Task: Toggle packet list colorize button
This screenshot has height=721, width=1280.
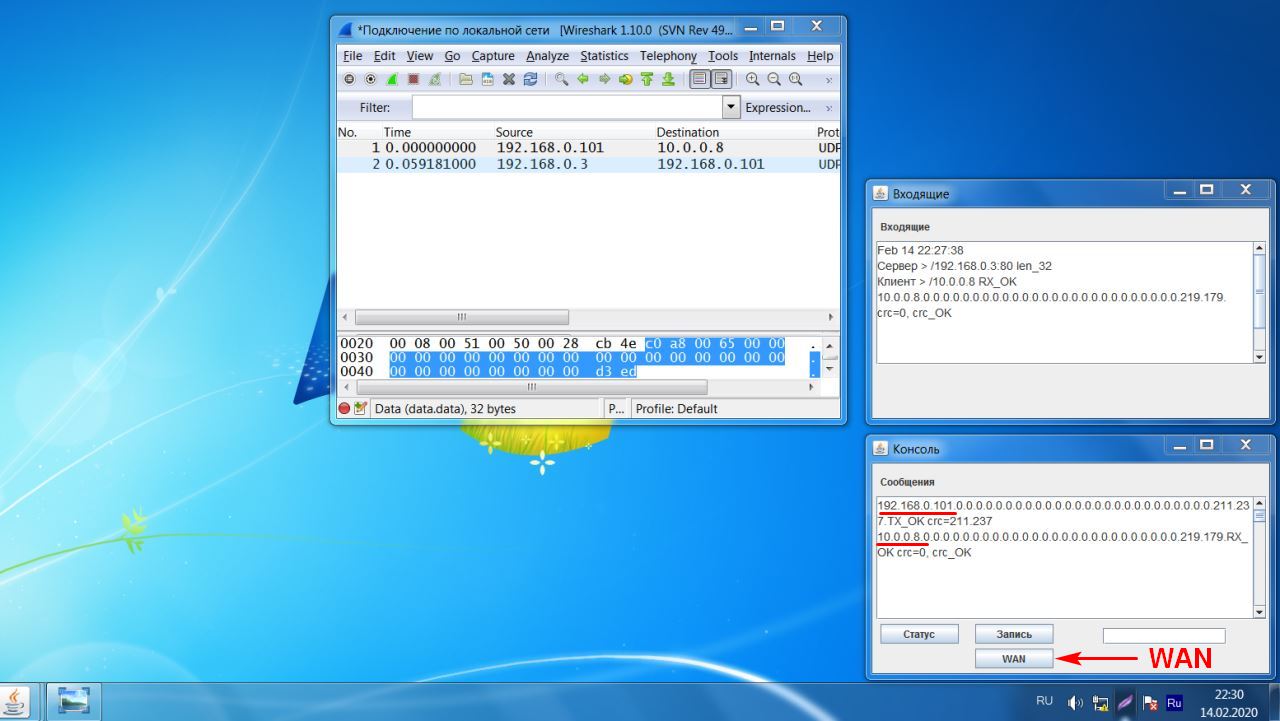Action: [700, 80]
